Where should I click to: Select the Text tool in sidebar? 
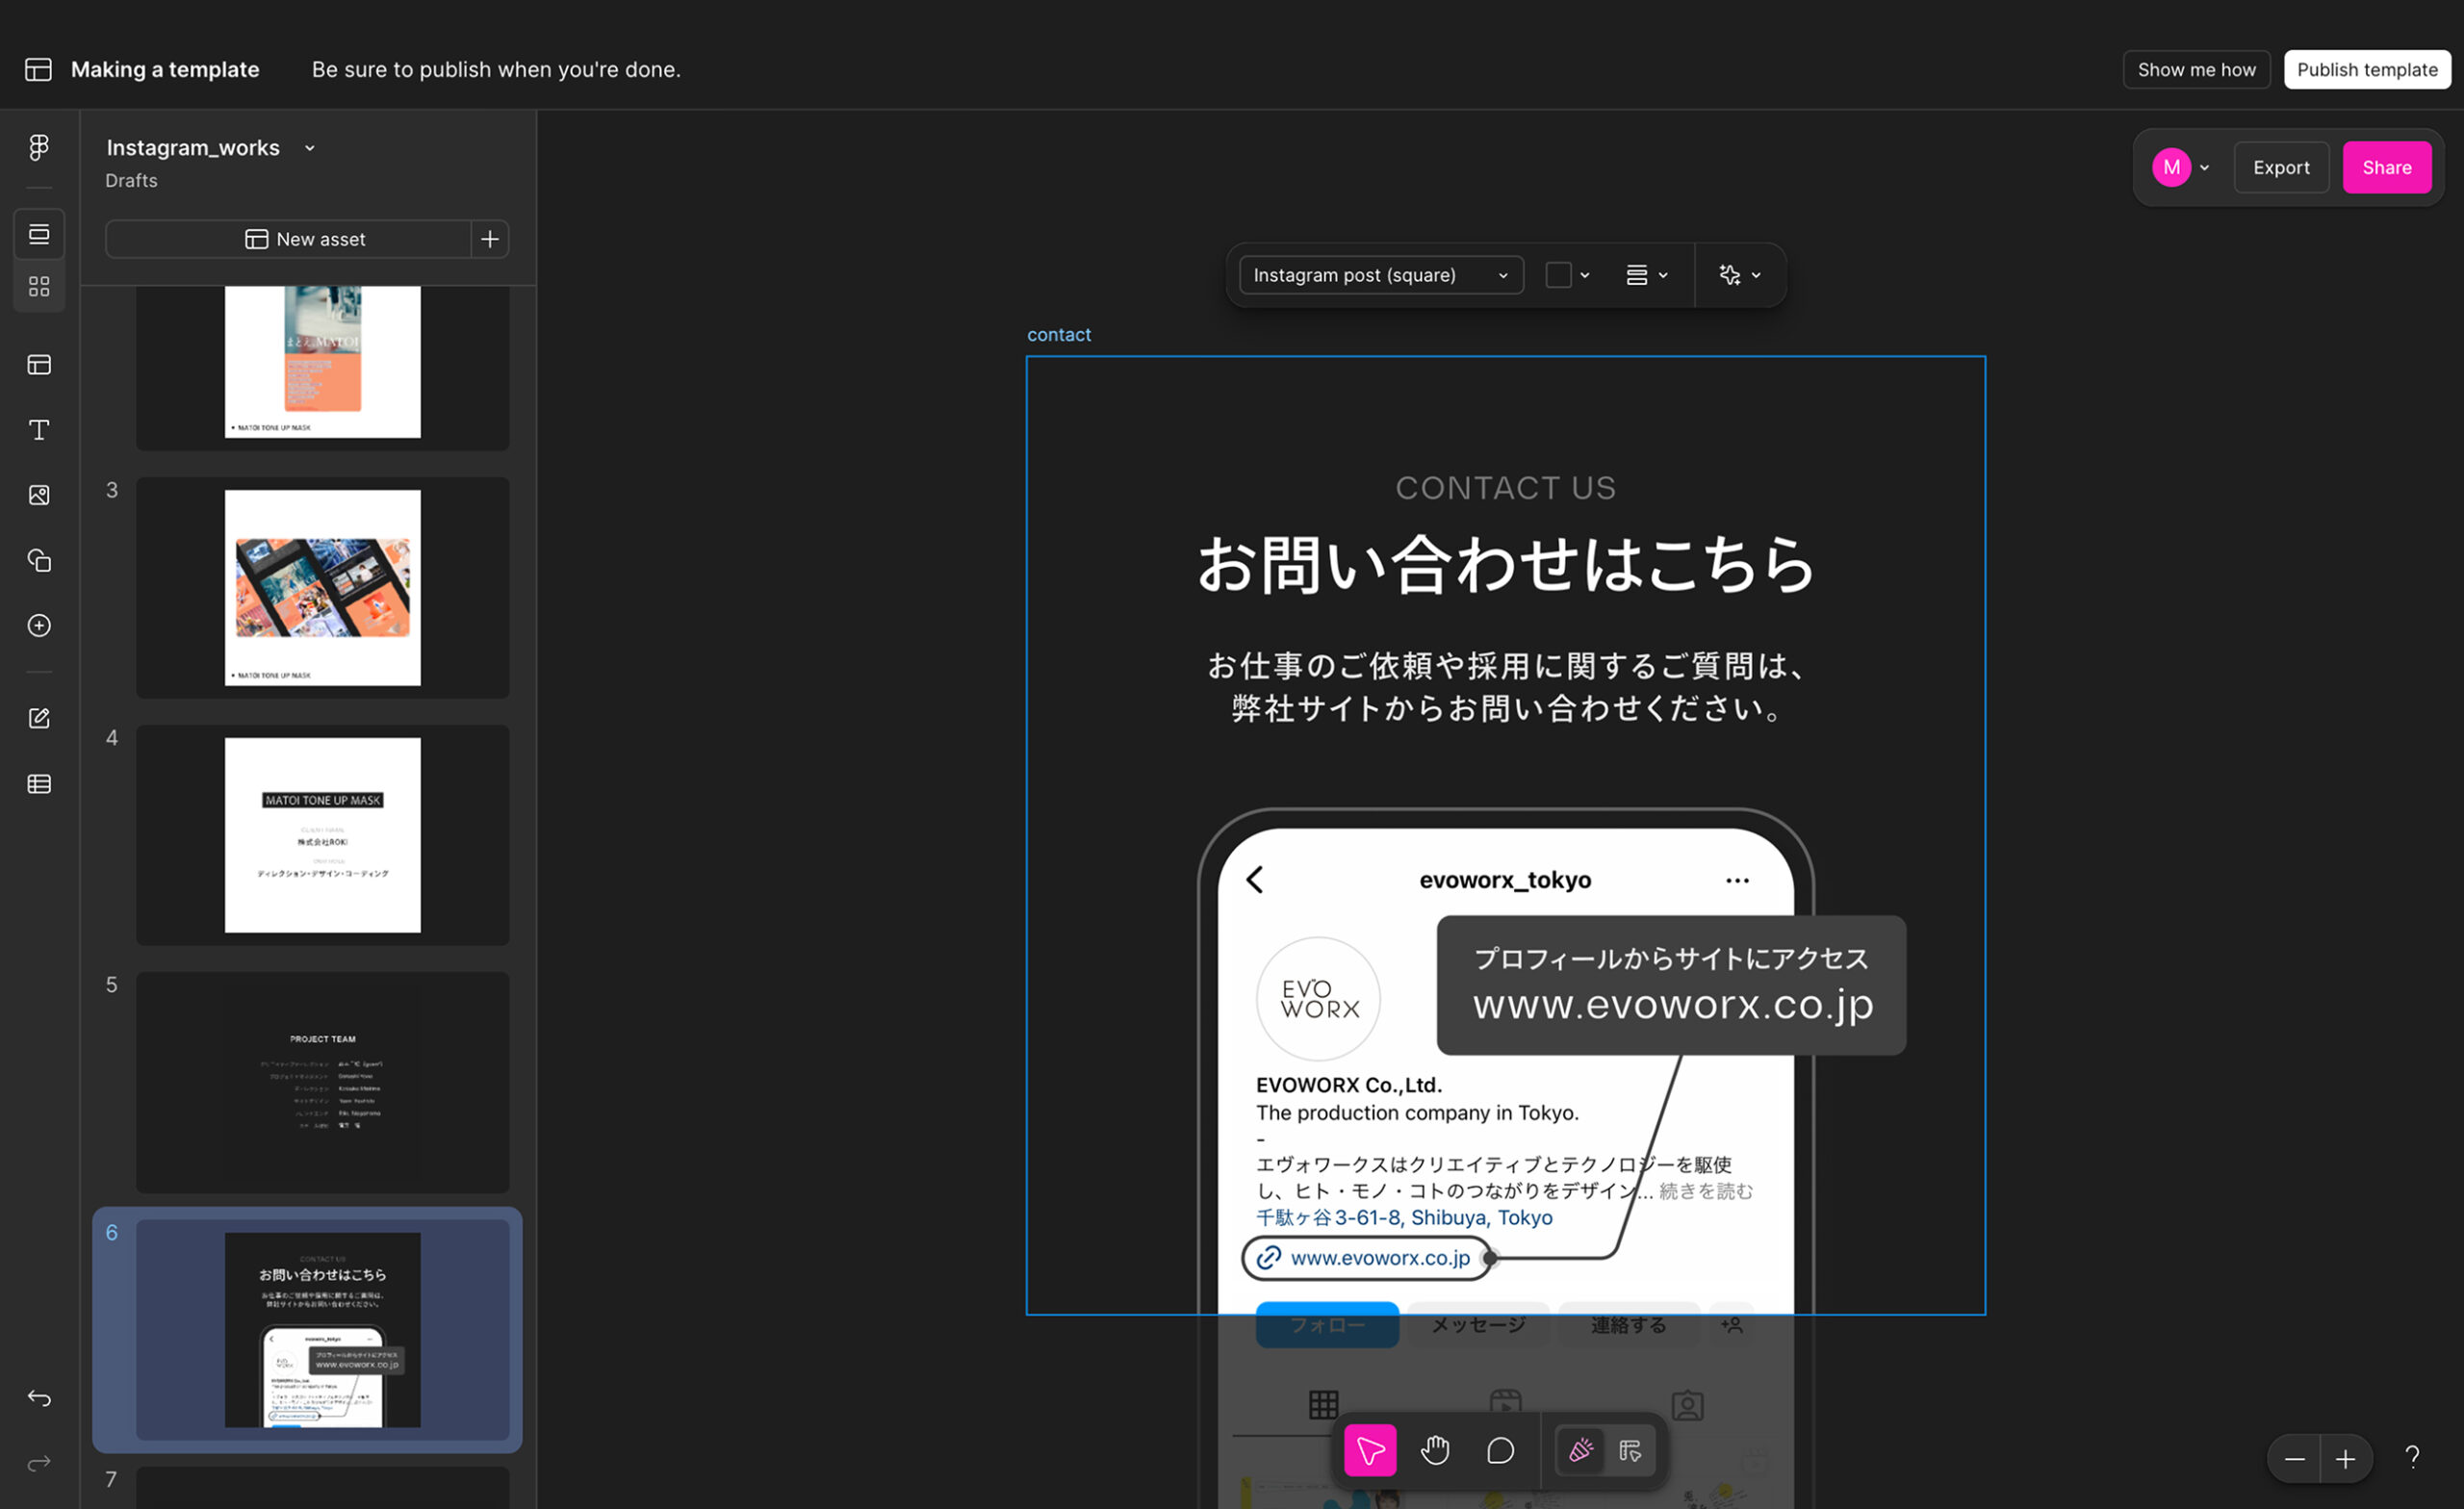39,430
